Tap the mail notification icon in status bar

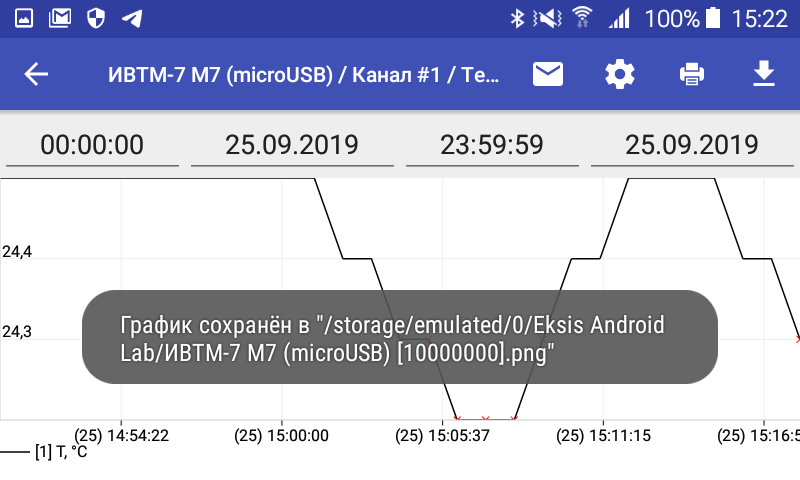60,18
